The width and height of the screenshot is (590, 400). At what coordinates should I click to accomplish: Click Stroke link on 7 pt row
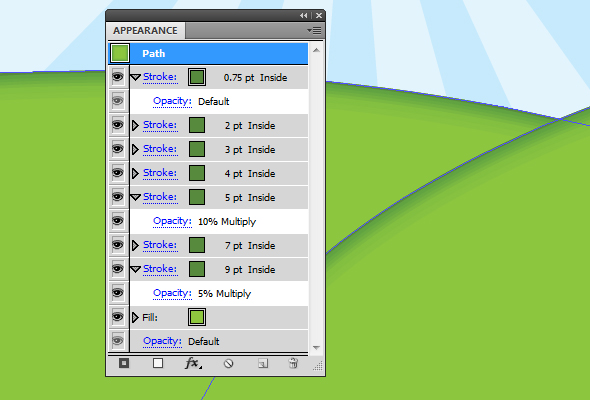pyautogui.click(x=160, y=245)
